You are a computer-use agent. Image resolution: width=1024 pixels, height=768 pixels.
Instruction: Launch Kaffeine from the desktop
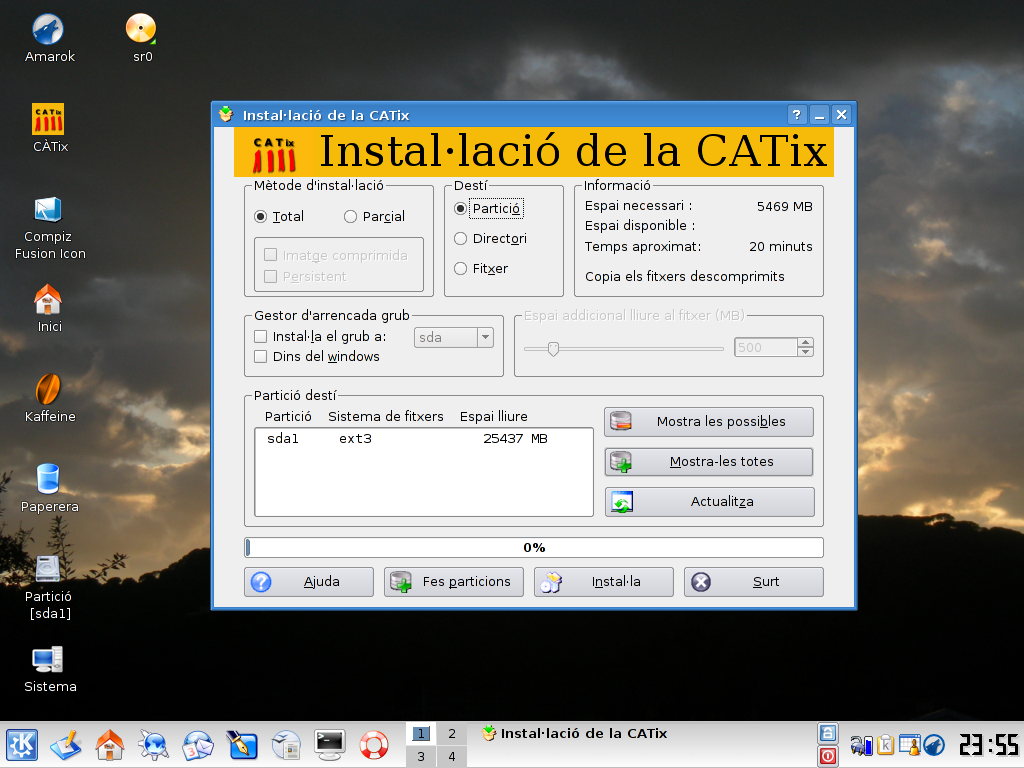[49, 398]
